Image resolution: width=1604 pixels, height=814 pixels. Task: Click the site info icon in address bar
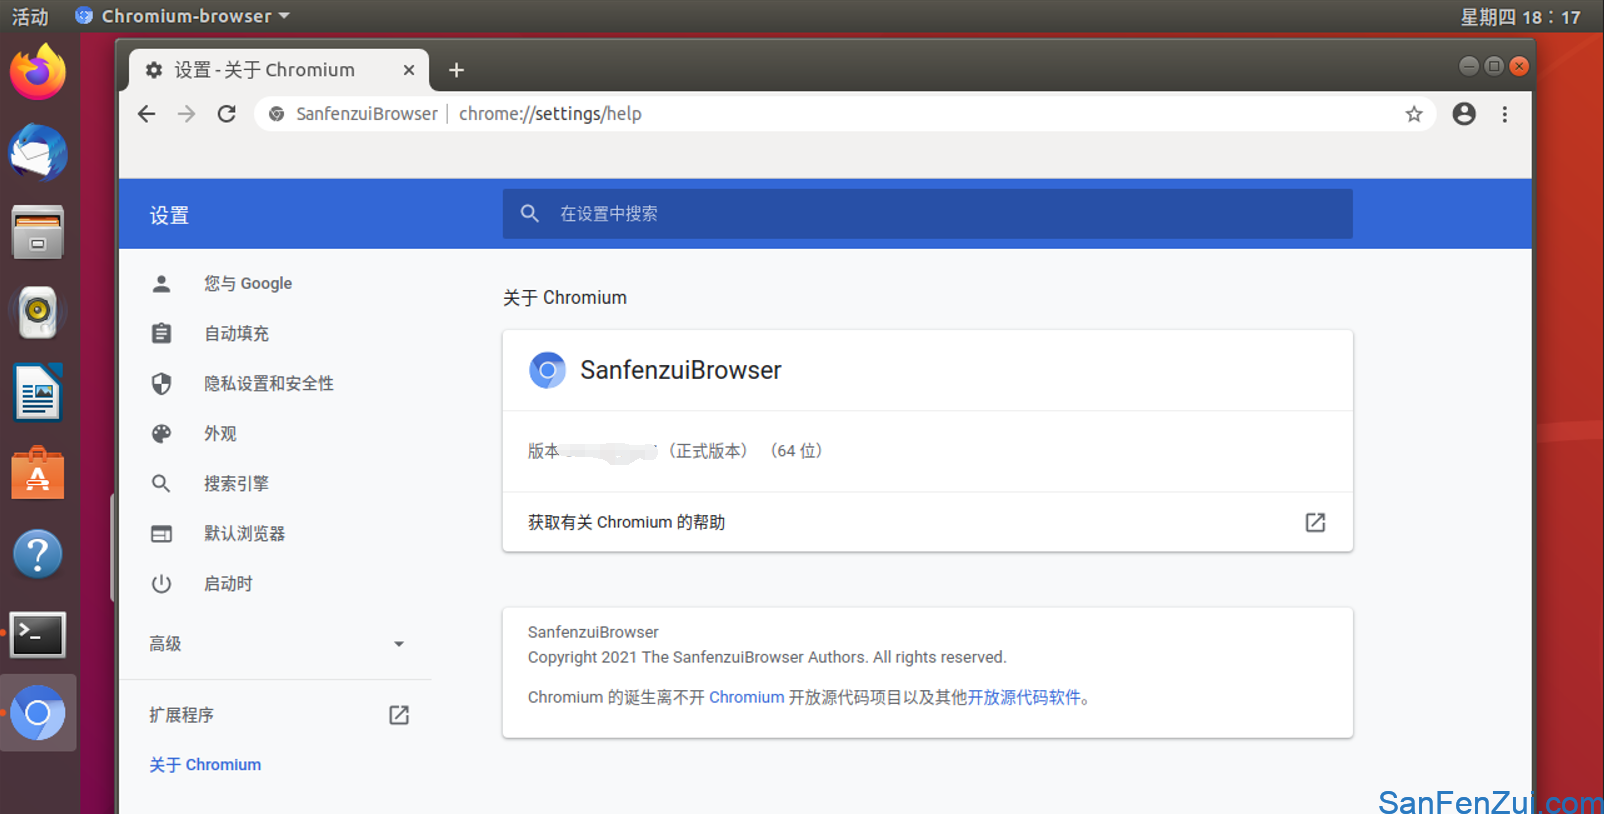tap(277, 114)
